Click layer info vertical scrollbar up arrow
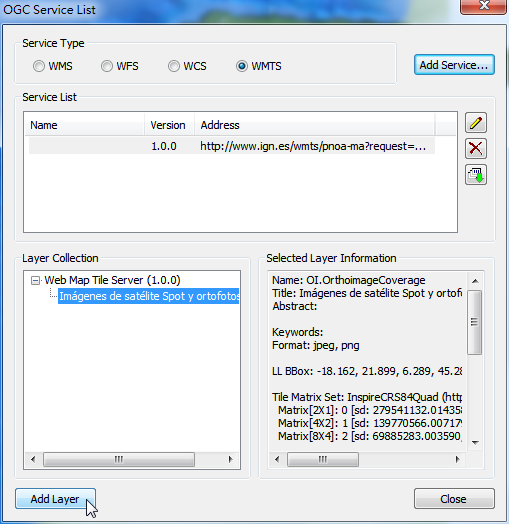Viewport: 509px width, 524px height. tap(475, 281)
